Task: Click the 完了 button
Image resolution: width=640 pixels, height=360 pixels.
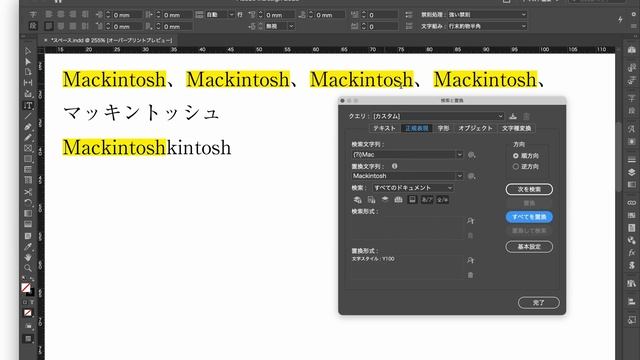Action: pos(538,302)
